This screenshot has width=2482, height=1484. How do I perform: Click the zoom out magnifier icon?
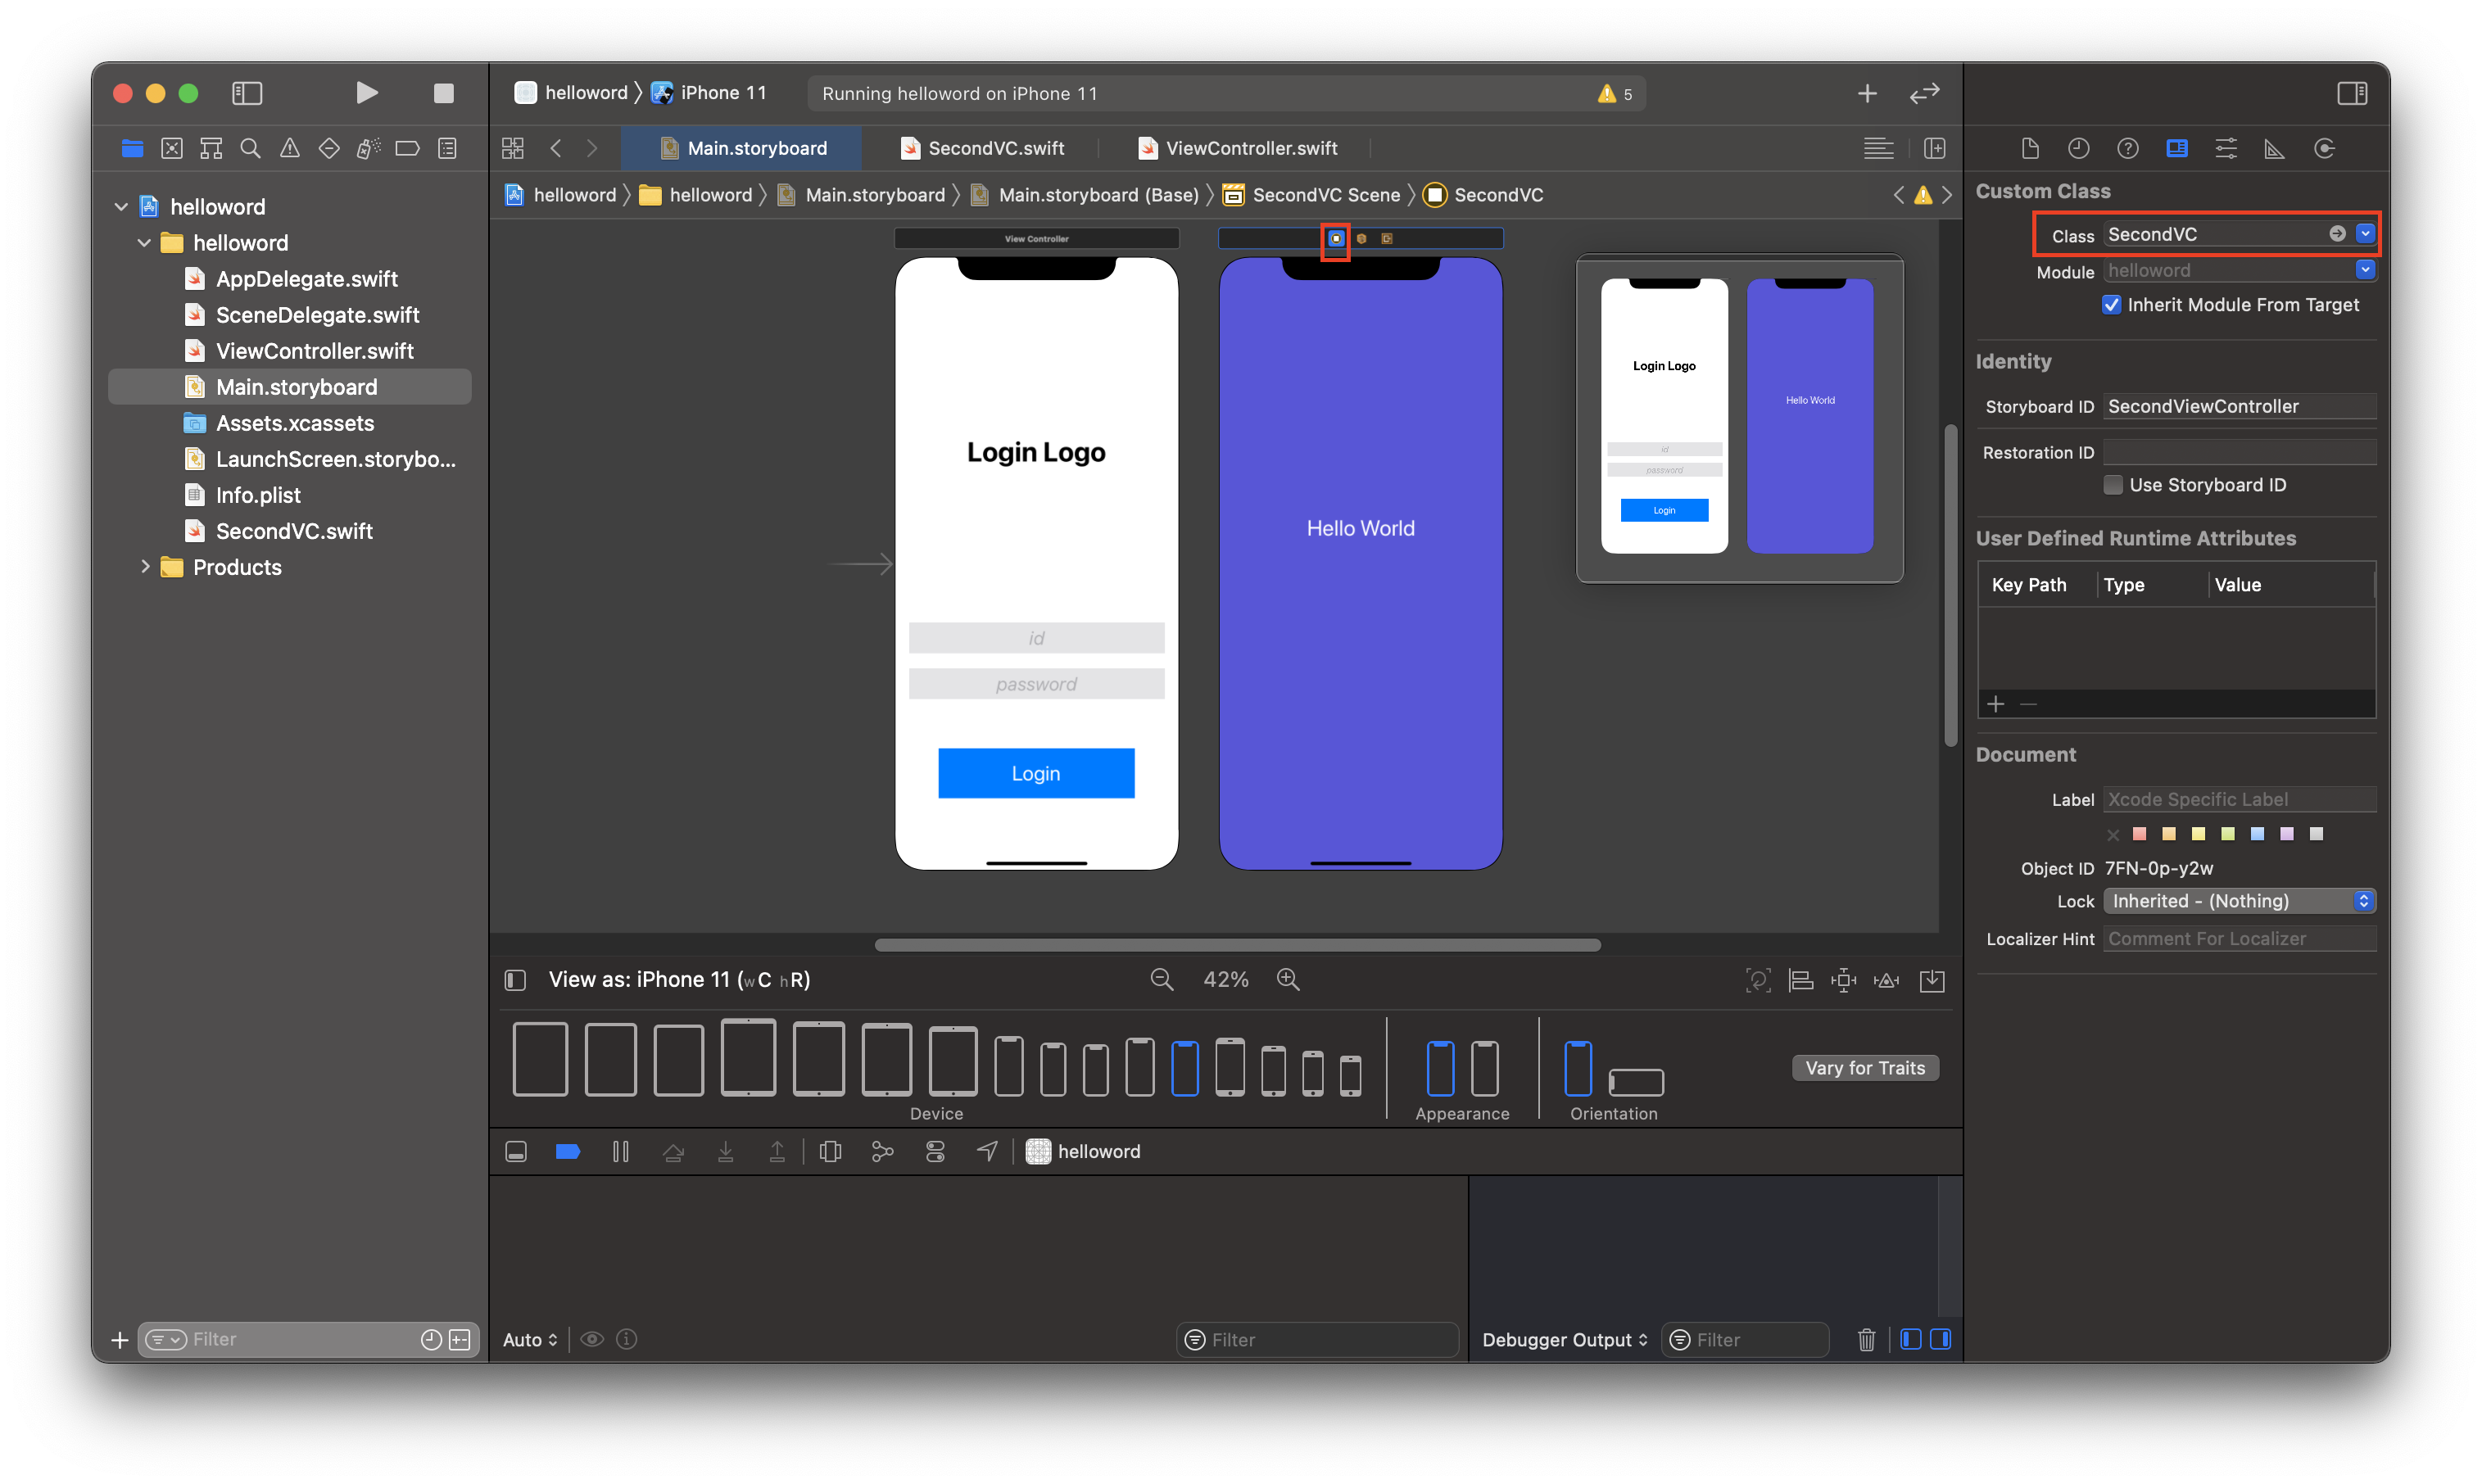coord(1161,980)
